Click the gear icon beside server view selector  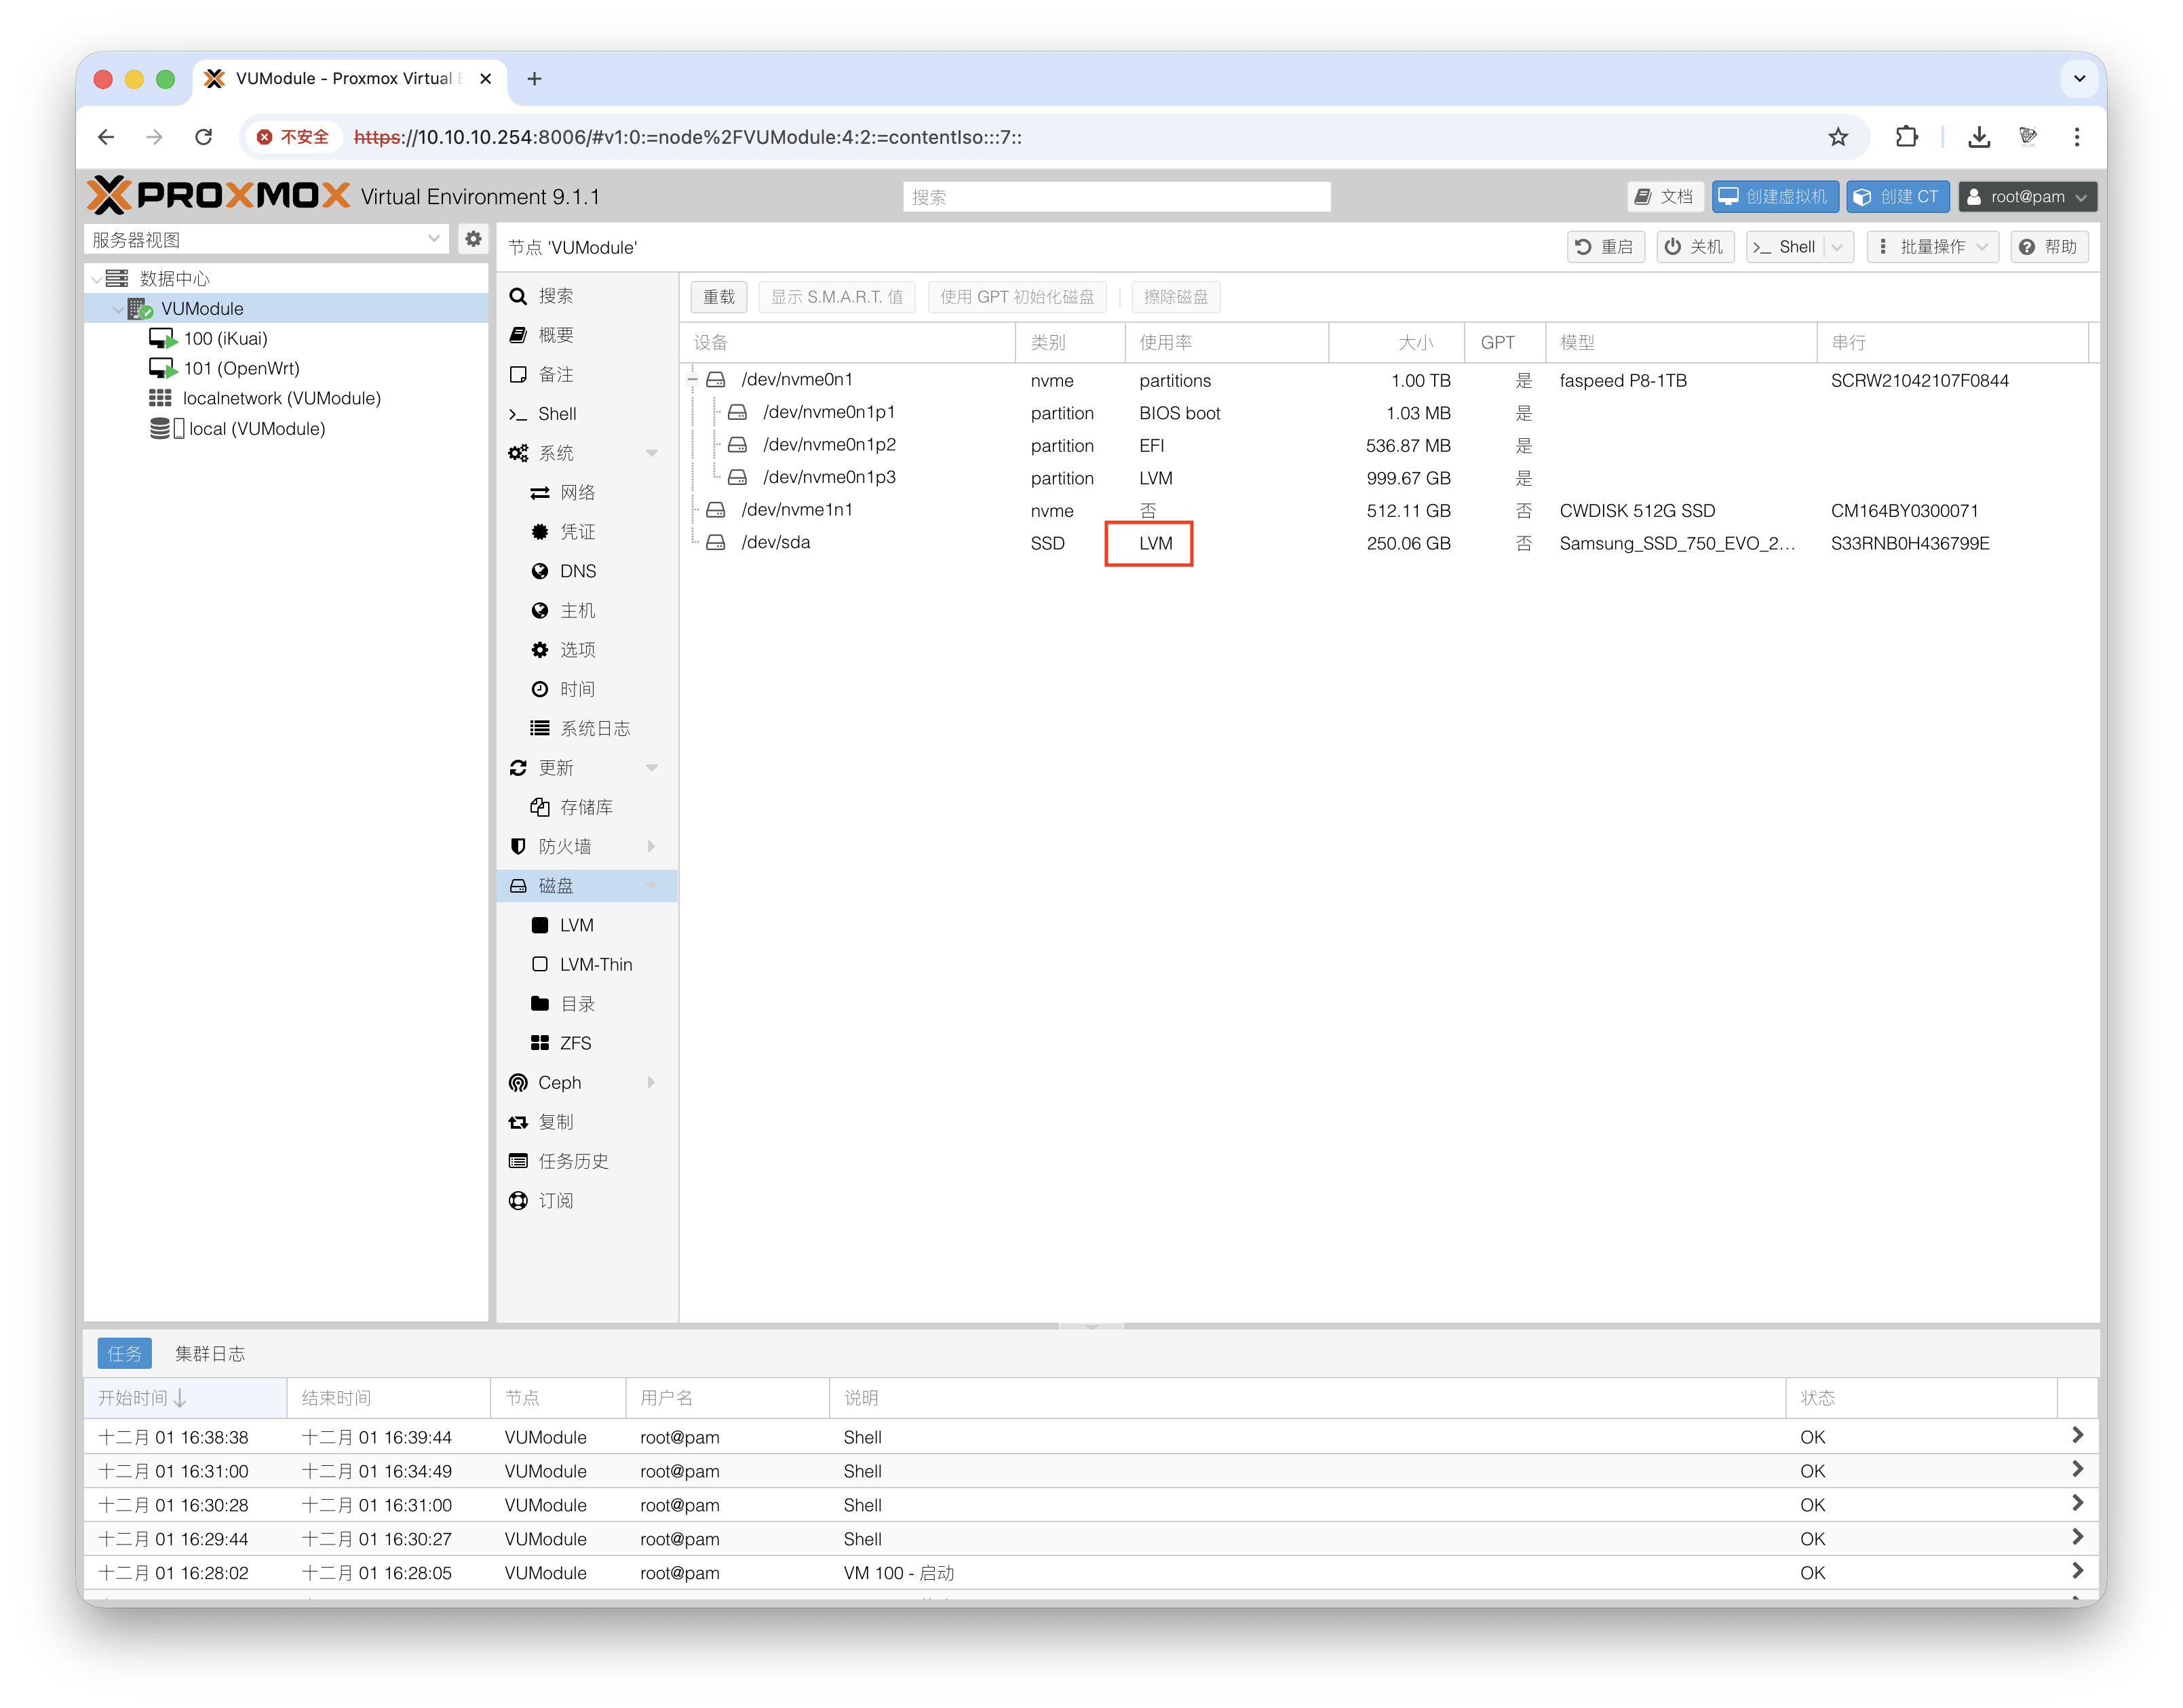pos(473,239)
